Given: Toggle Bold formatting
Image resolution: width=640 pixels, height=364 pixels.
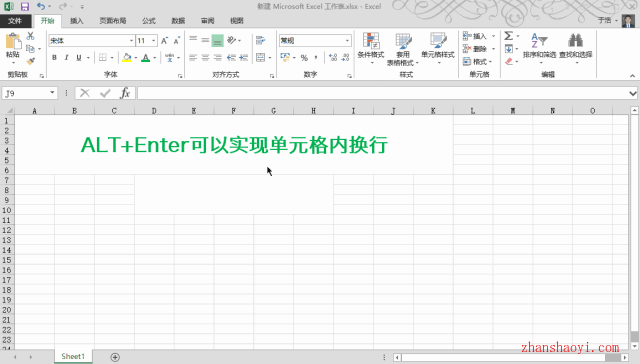Looking at the screenshot, I should (54, 58).
